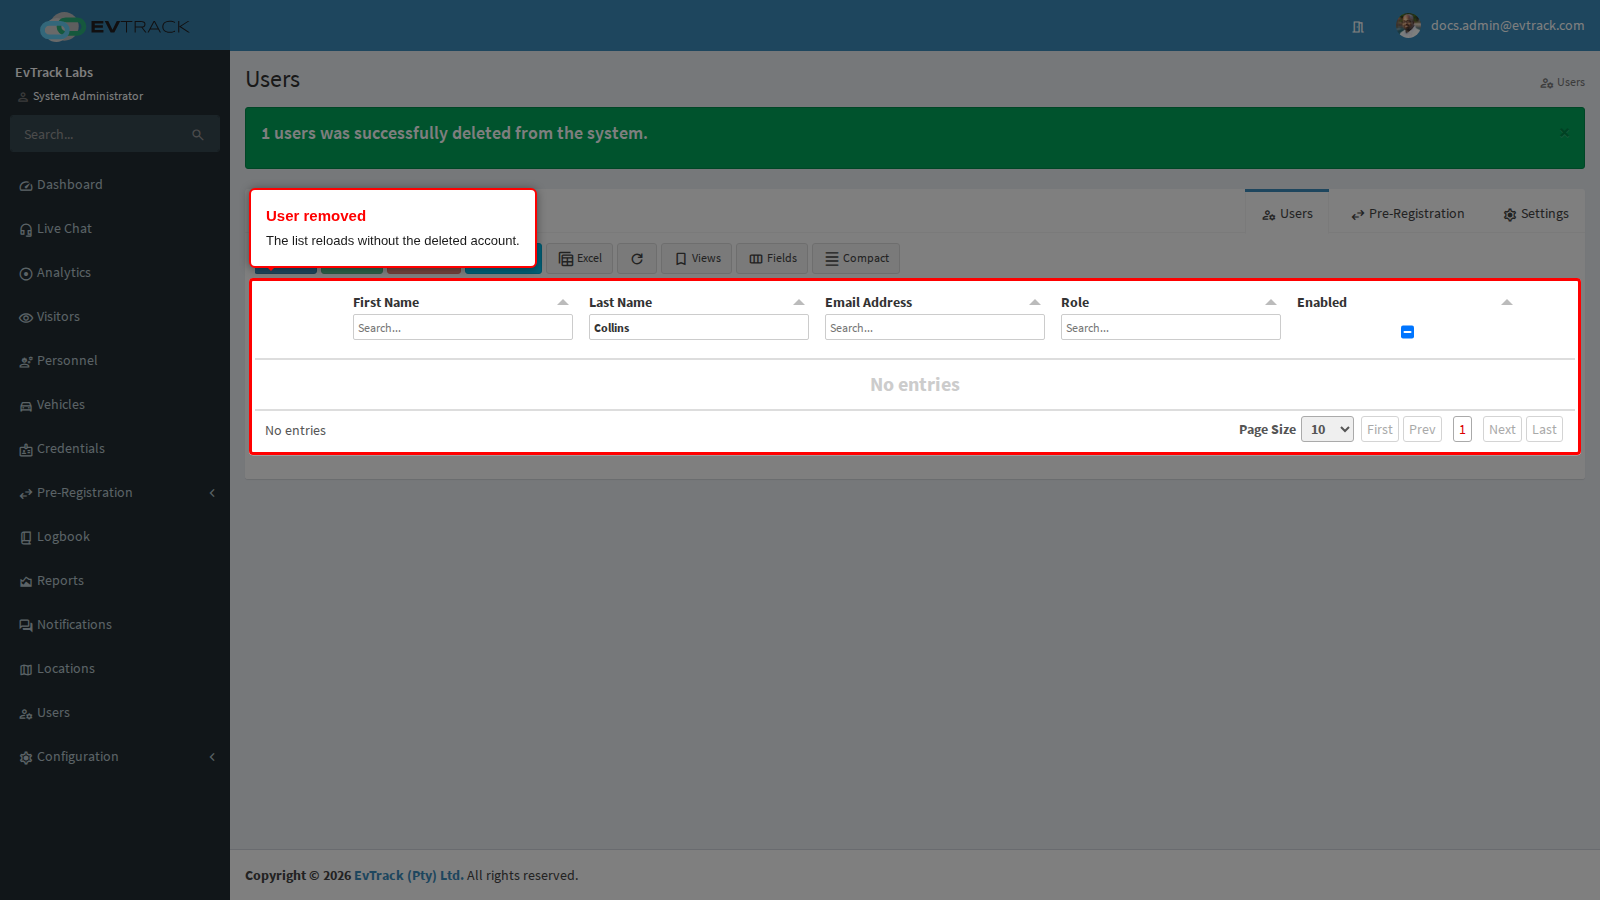Switch to the Settings tab

click(x=1536, y=214)
